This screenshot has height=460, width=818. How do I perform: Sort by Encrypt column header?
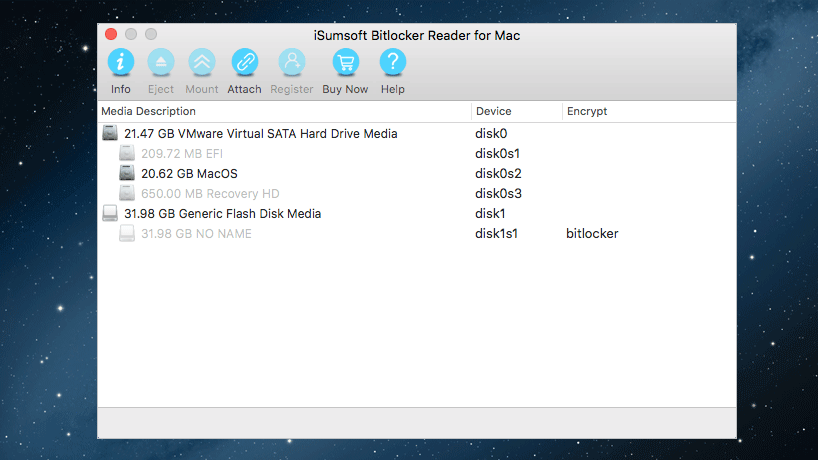tap(649, 111)
